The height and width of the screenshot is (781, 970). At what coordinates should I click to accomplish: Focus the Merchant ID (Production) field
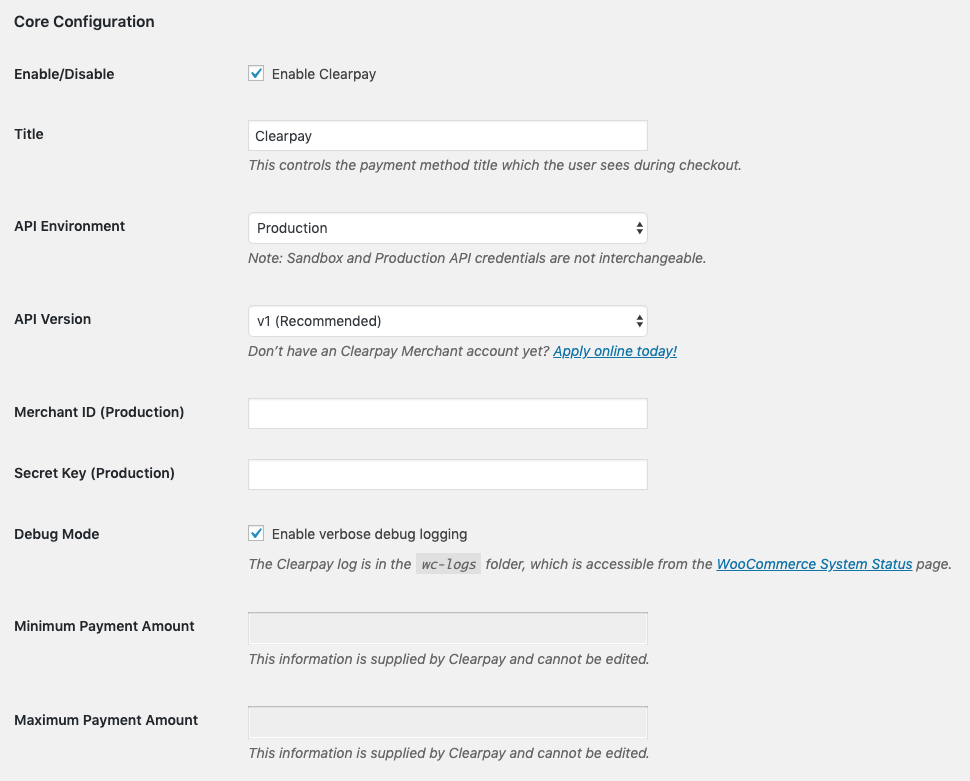pyautogui.click(x=447, y=413)
